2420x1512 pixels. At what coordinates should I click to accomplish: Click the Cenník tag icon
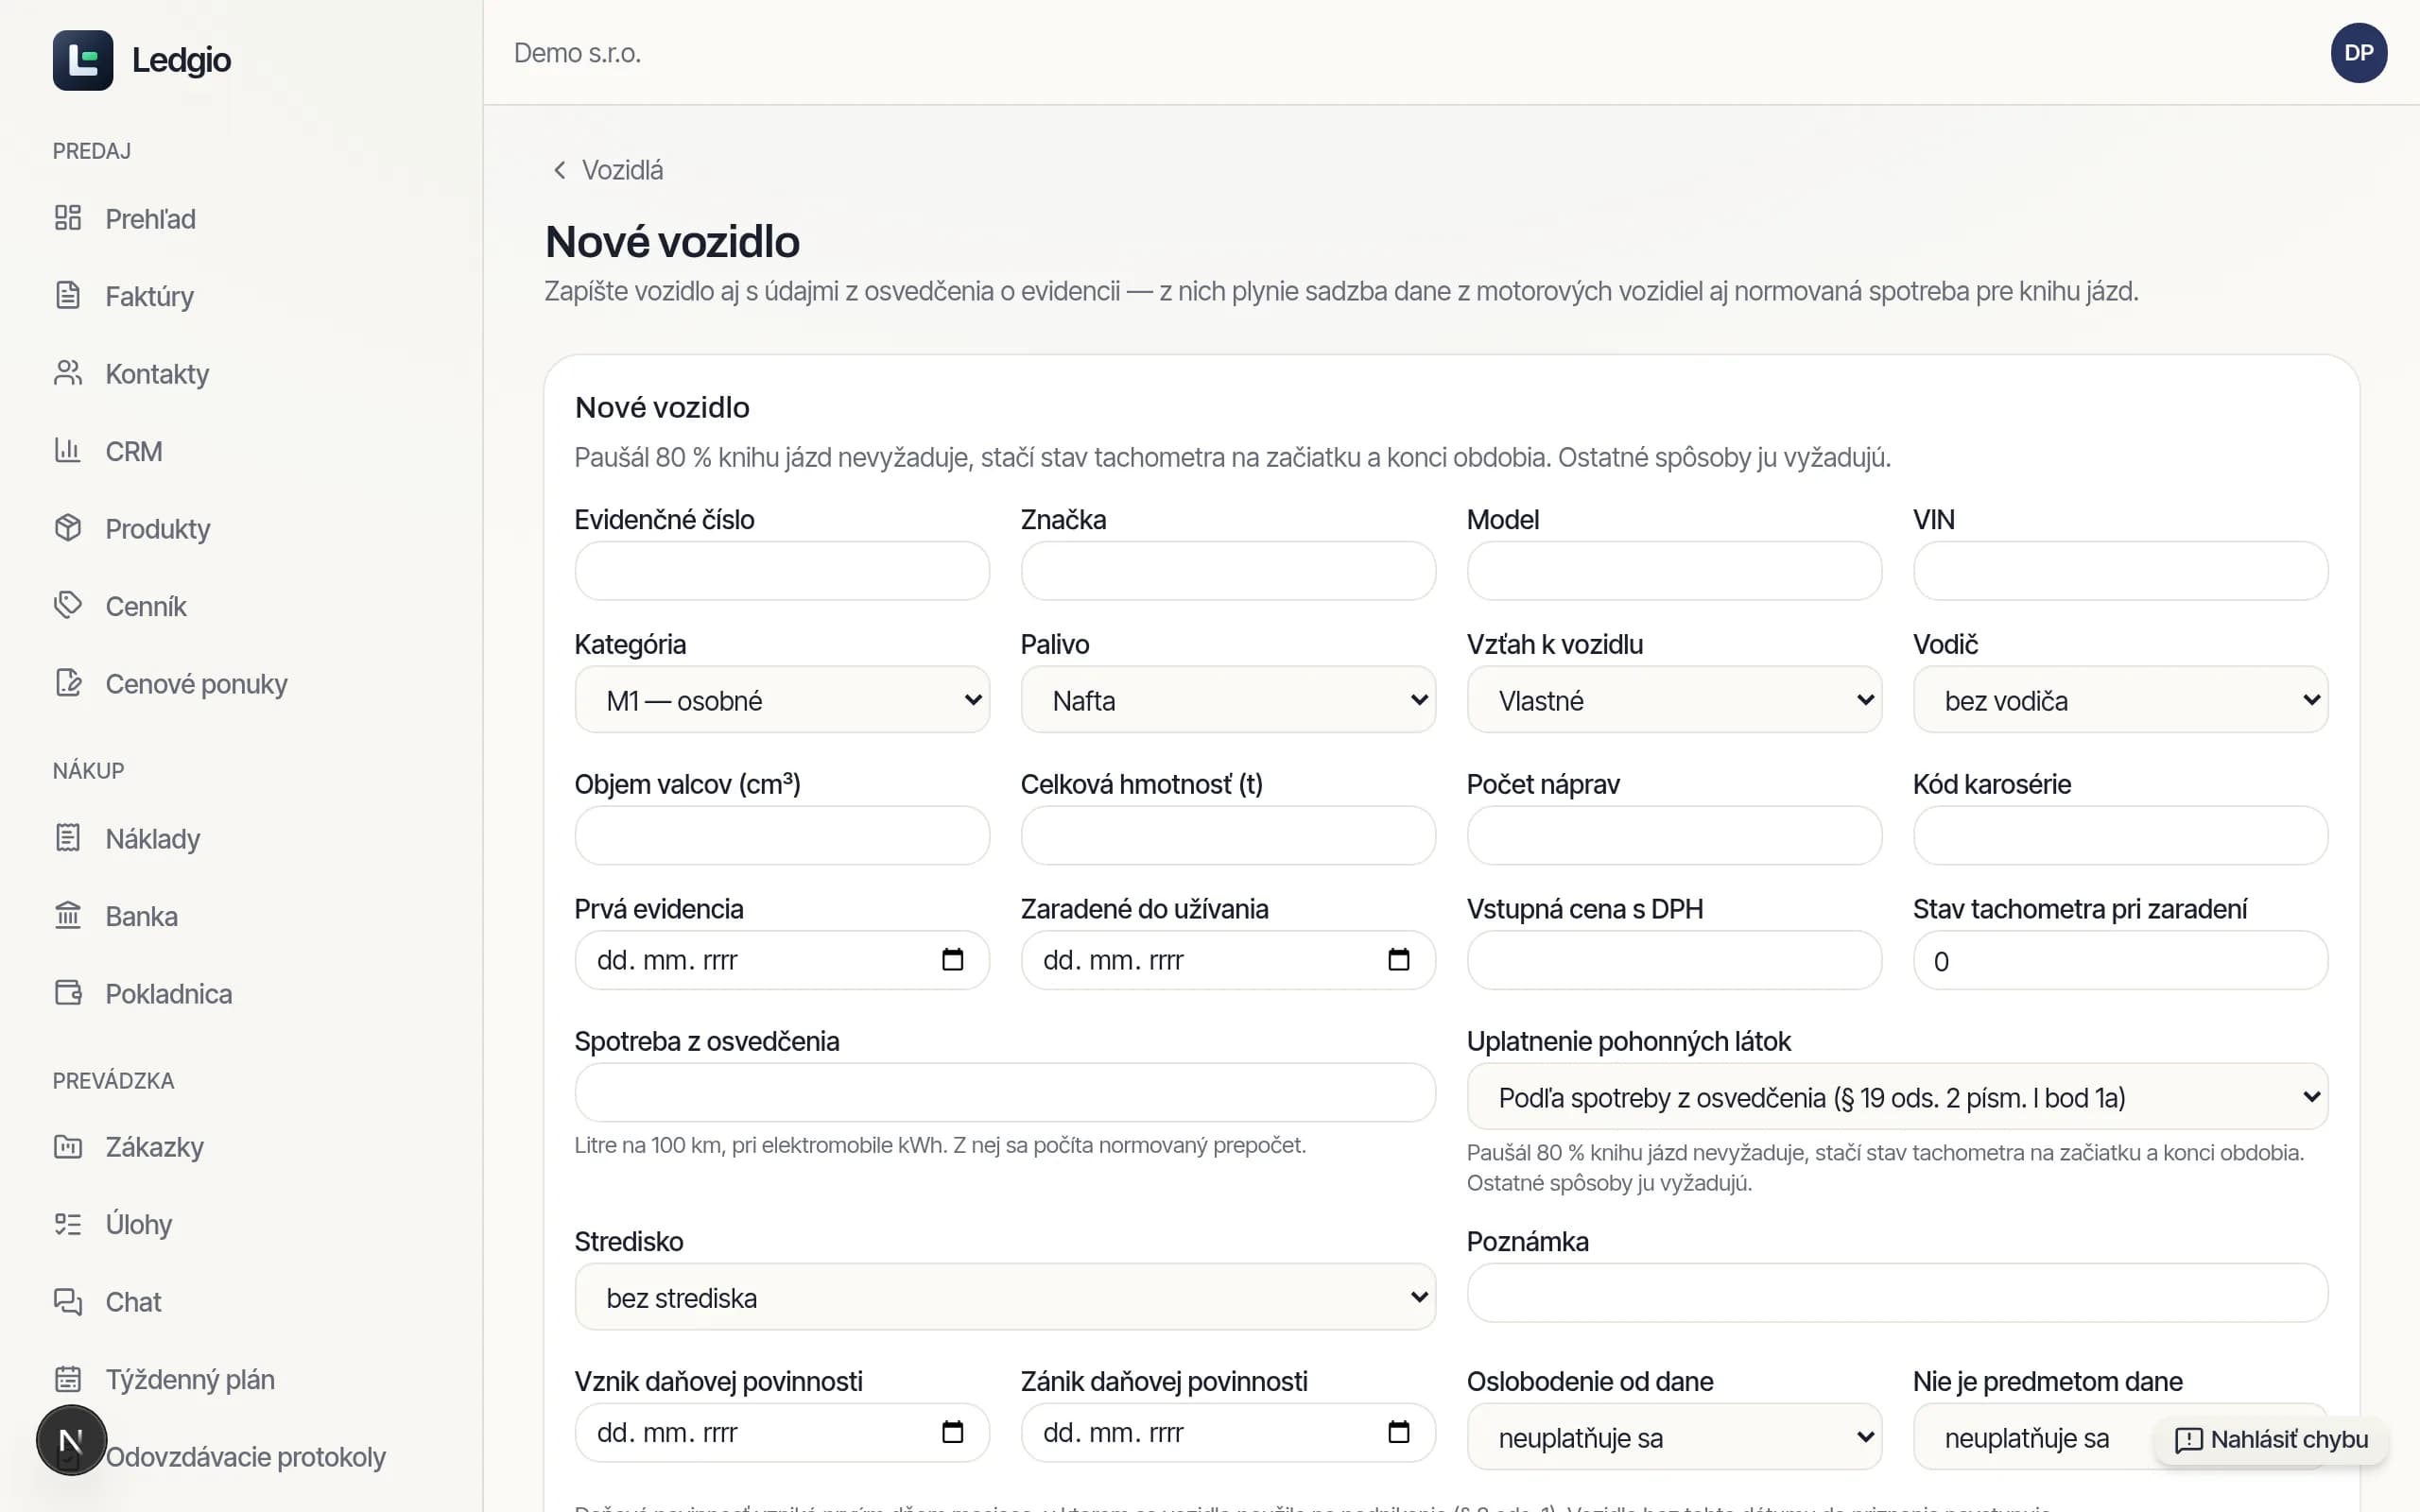(68, 606)
